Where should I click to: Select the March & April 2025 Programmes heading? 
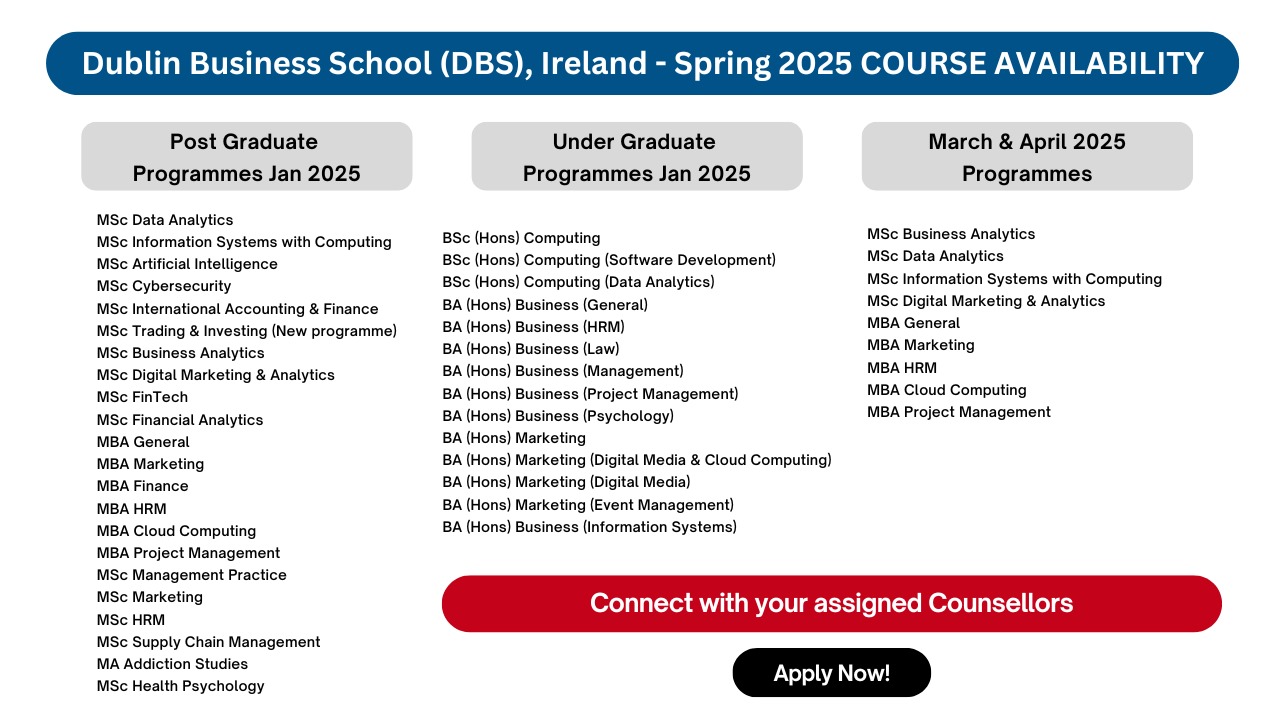point(1027,157)
